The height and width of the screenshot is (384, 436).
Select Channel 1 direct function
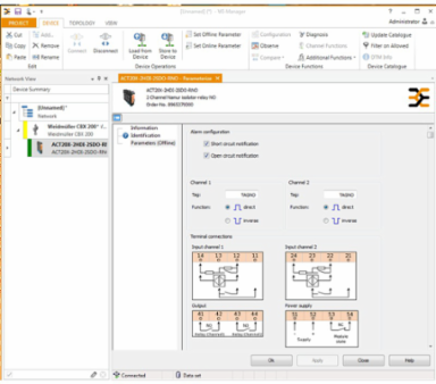click(x=228, y=207)
